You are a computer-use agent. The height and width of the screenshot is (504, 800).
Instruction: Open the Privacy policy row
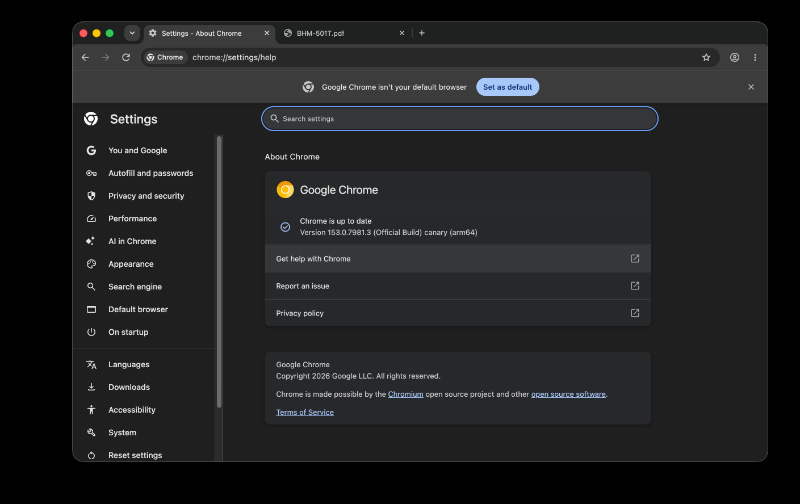click(x=458, y=313)
